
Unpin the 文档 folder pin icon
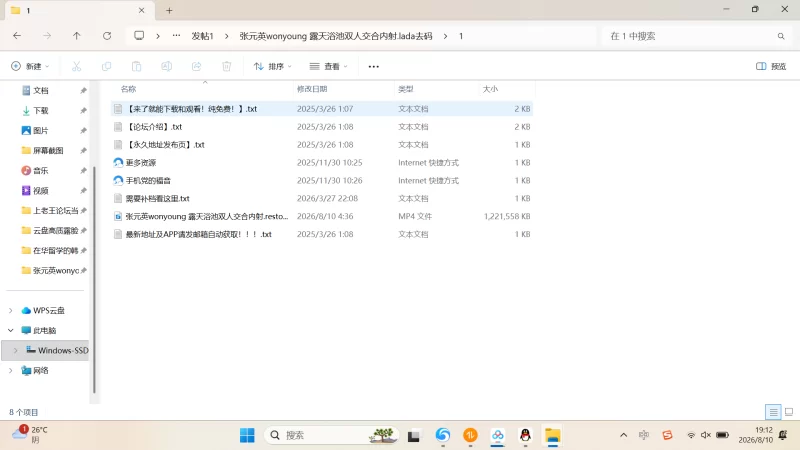[x=83, y=90]
